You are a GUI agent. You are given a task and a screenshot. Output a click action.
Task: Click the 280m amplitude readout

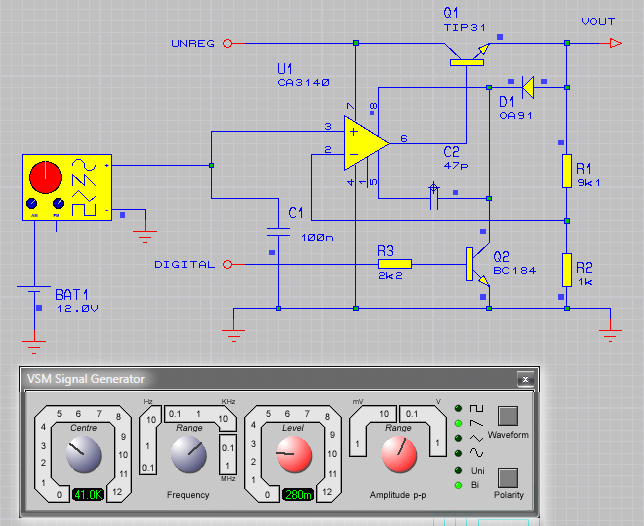click(x=298, y=494)
